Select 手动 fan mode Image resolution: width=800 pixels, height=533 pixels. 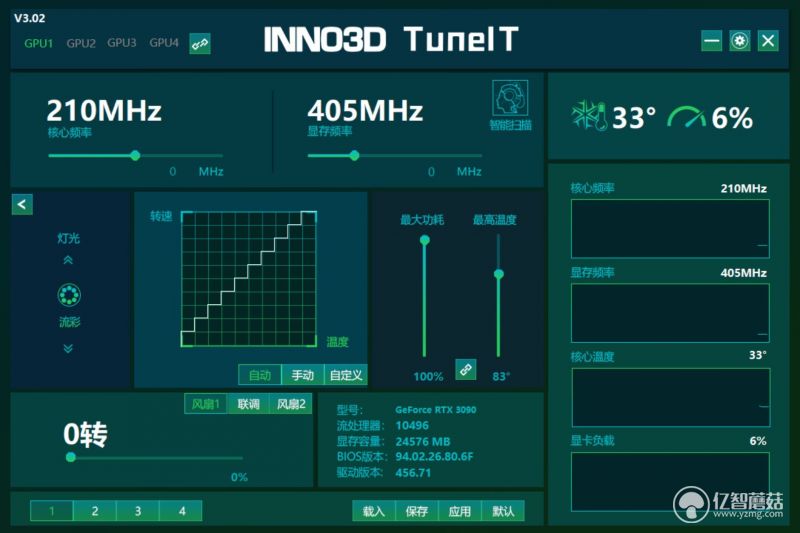tap(303, 375)
